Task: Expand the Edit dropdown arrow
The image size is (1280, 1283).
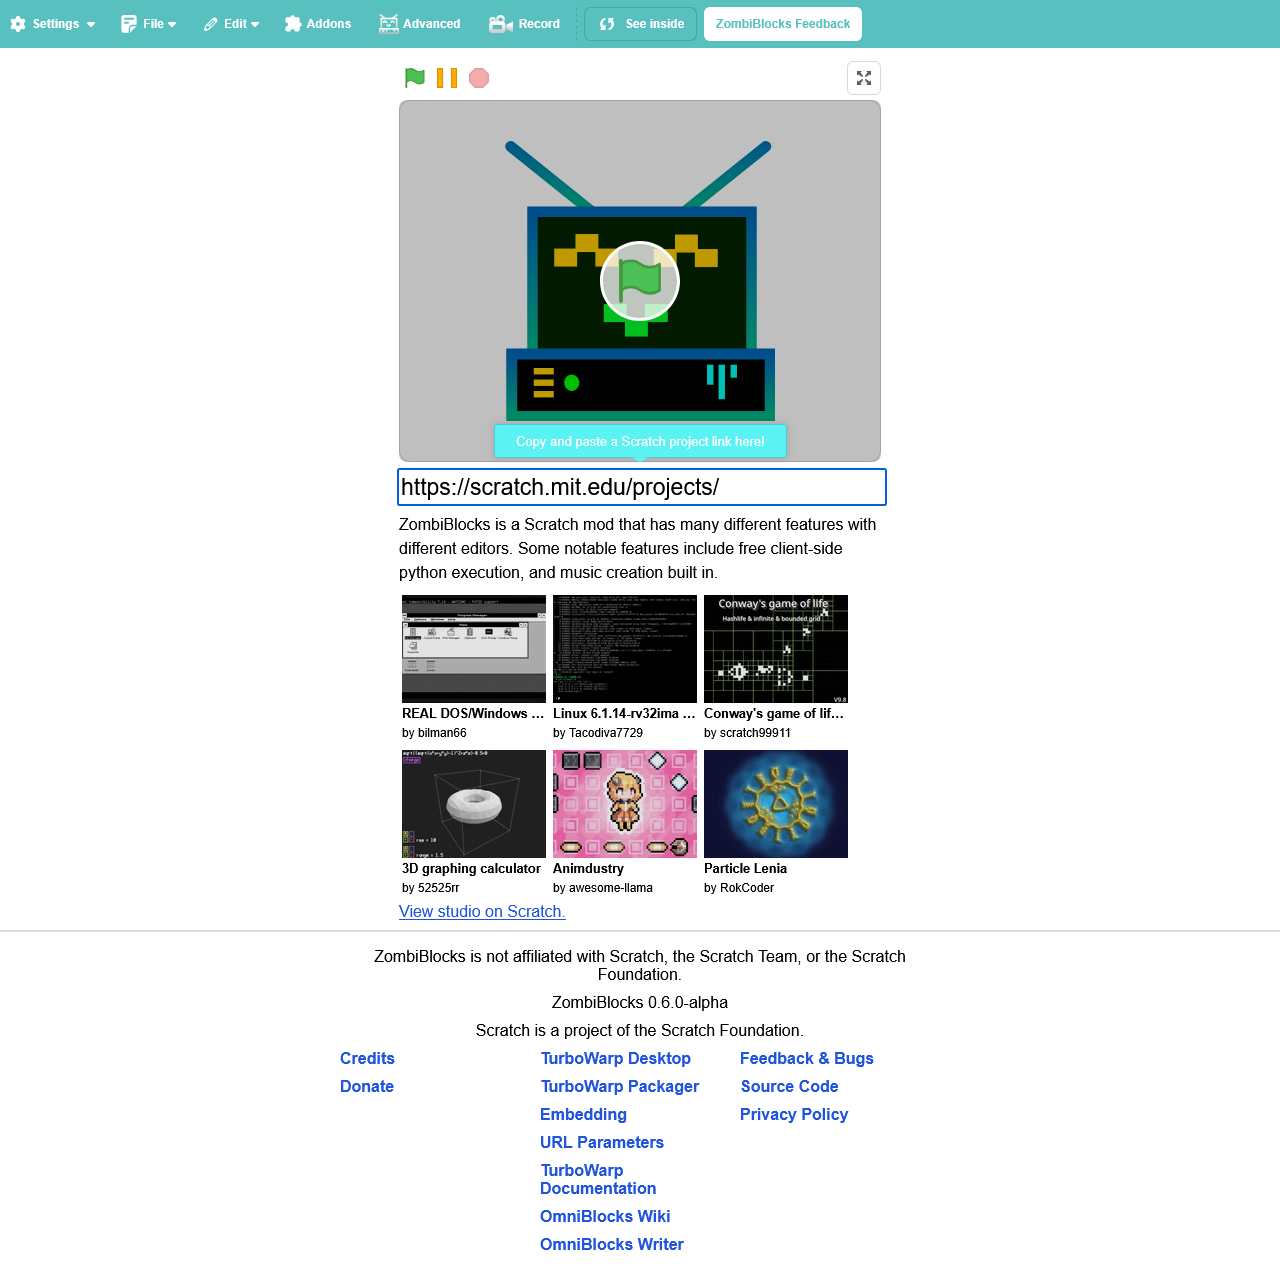Action: (255, 25)
